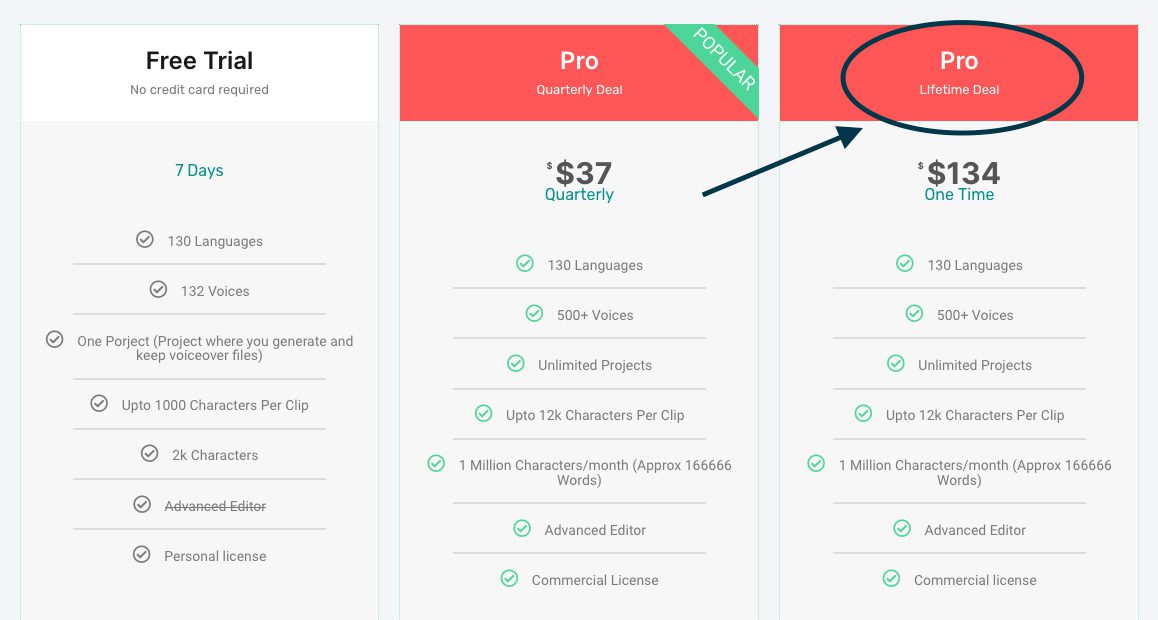Click the One Porject feature description
This screenshot has height=620, width=1158.
[215, 348]
